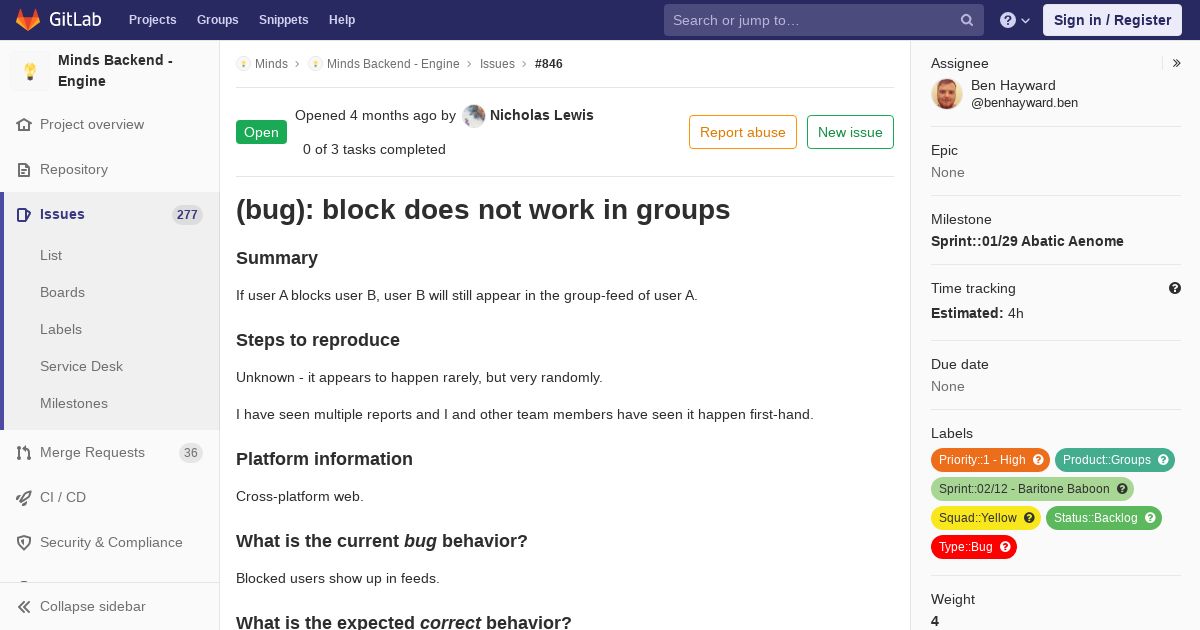This screenshot has height=630, width=1200.
Task: Click the New issue button
Action: click(850, 132)
